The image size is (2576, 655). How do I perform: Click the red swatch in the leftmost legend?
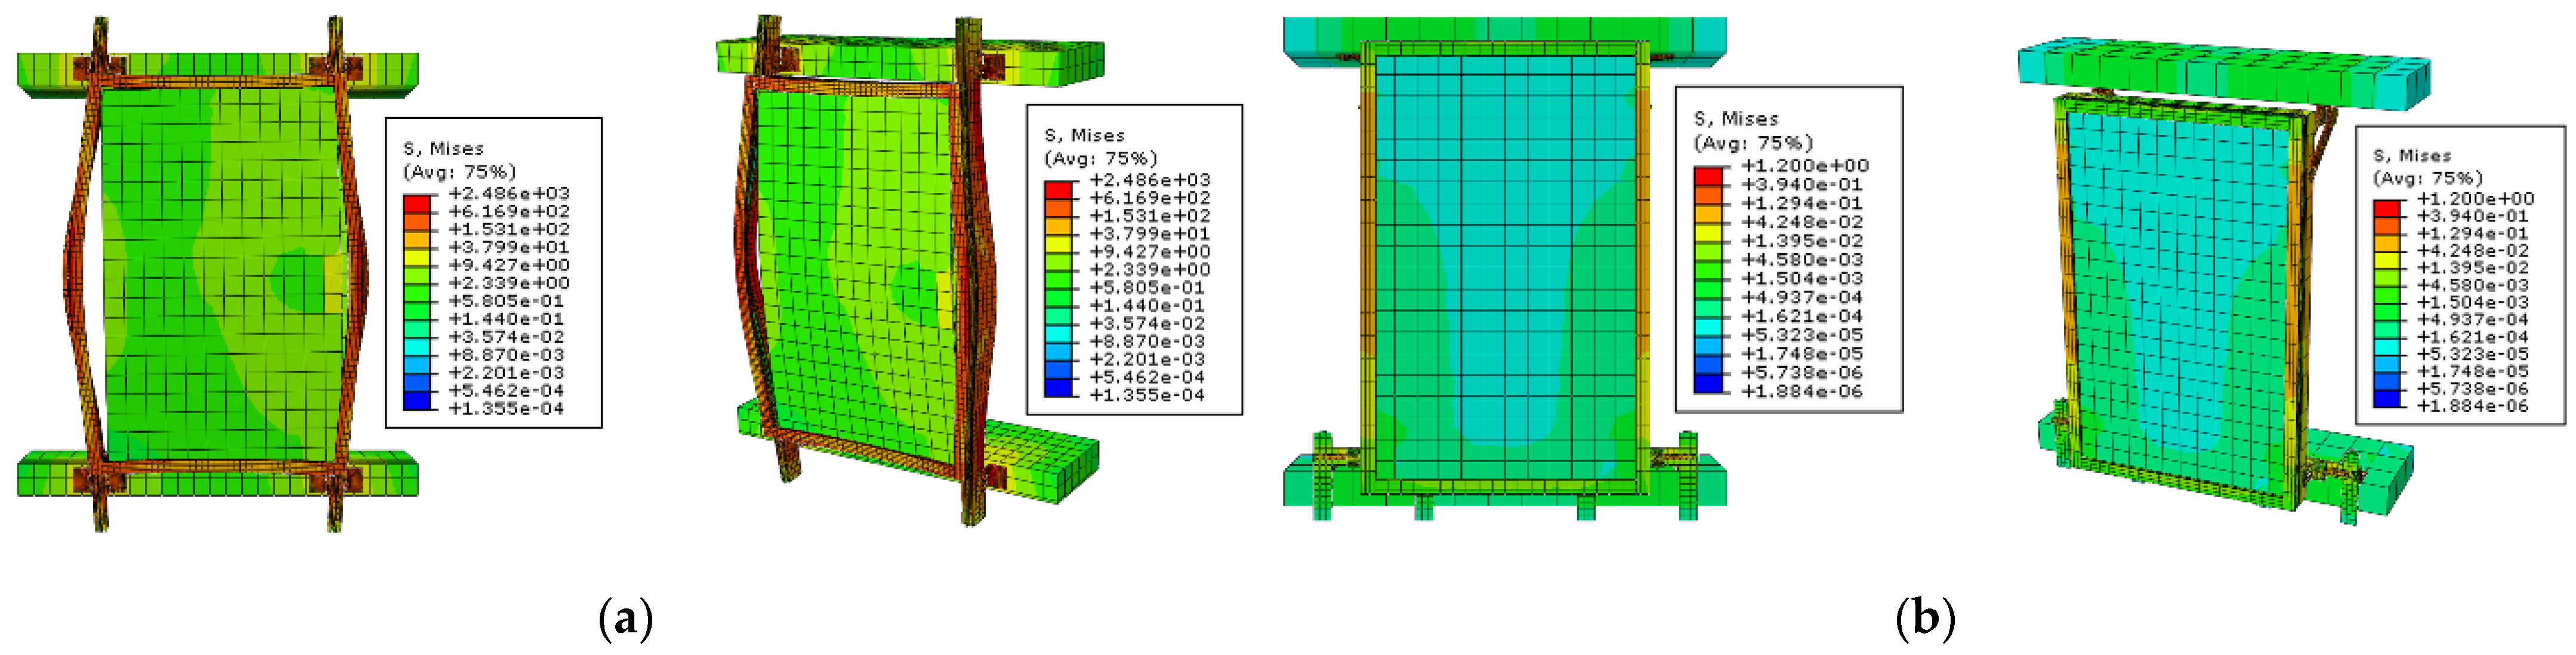tap(417, 203)
